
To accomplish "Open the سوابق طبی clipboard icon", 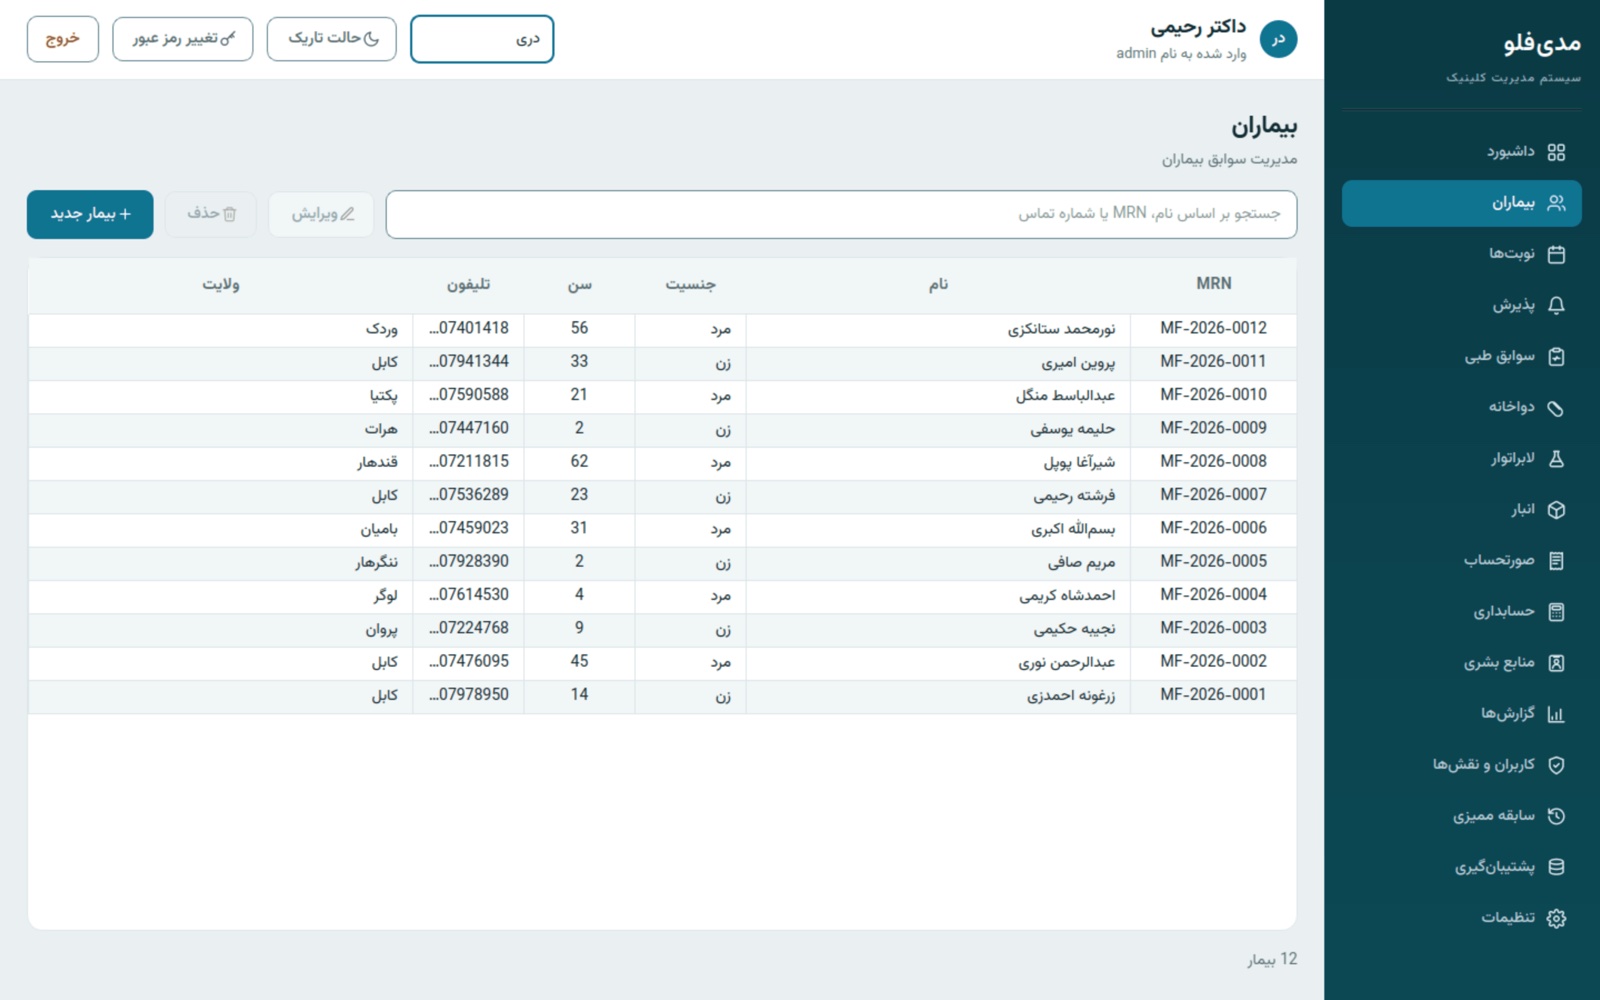I will pos(1556,356).
